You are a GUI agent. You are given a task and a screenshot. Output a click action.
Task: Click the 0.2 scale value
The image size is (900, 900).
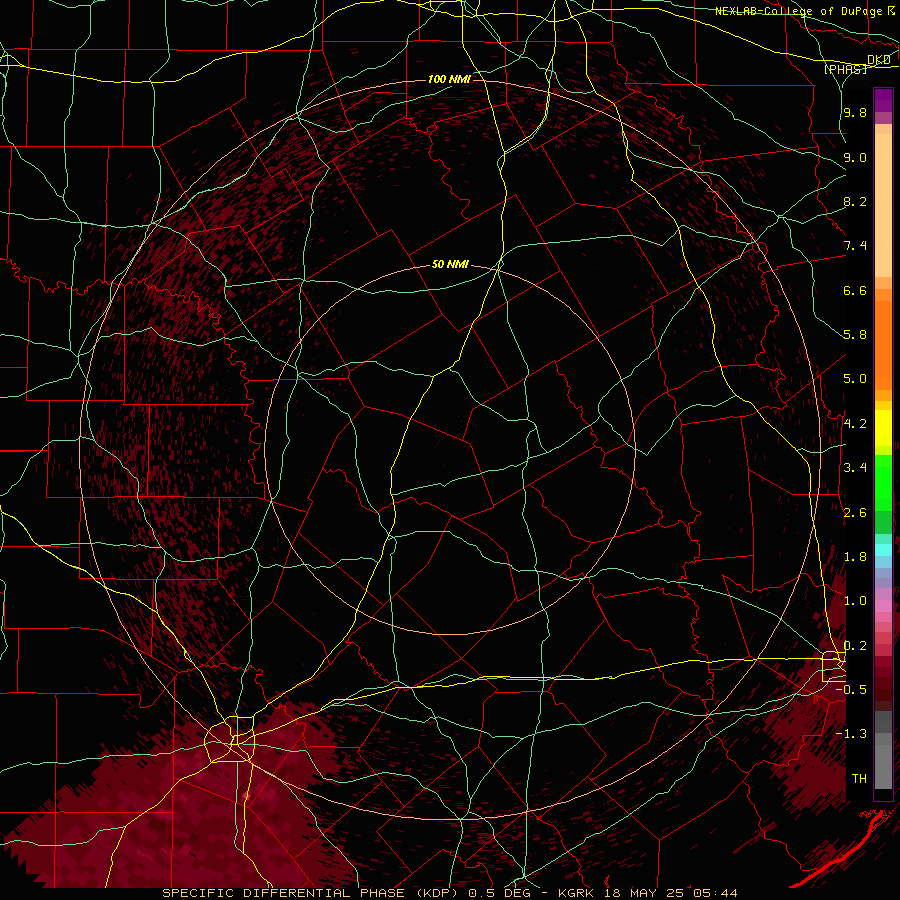855,646
